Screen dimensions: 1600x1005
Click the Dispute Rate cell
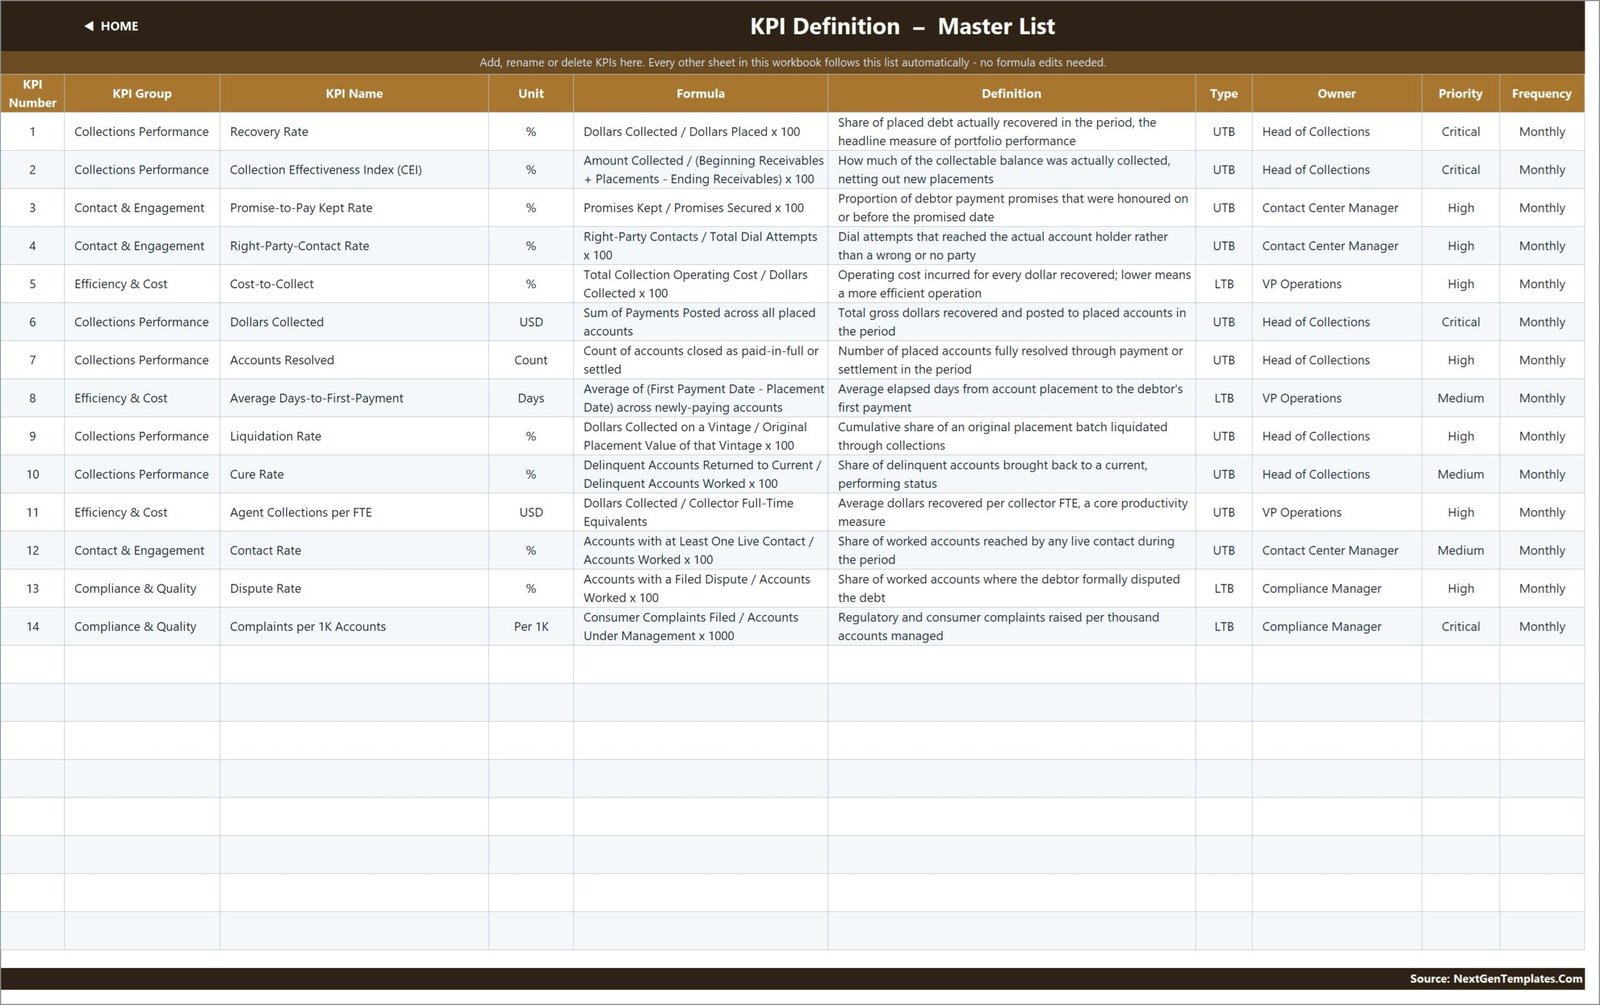click(x=354, y=588)
